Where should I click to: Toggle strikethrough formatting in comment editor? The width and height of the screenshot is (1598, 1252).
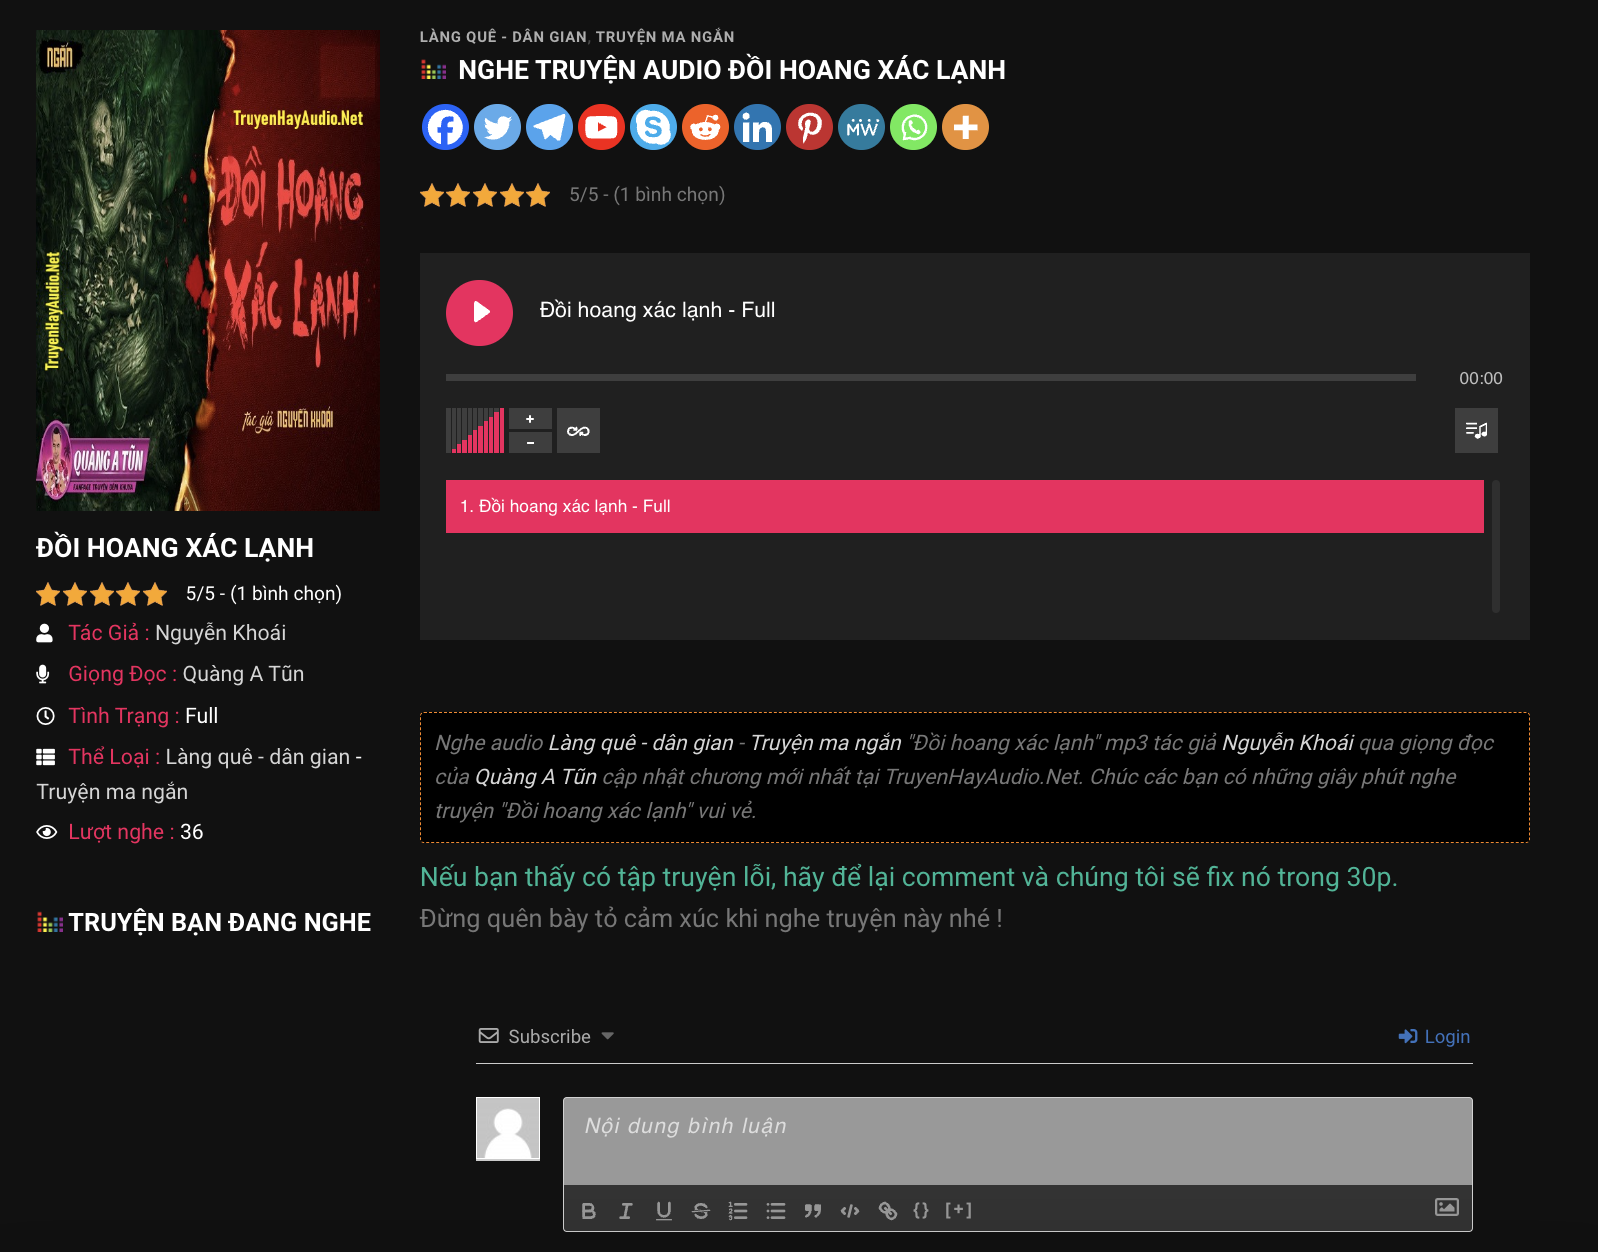(x=701, y=1211)
